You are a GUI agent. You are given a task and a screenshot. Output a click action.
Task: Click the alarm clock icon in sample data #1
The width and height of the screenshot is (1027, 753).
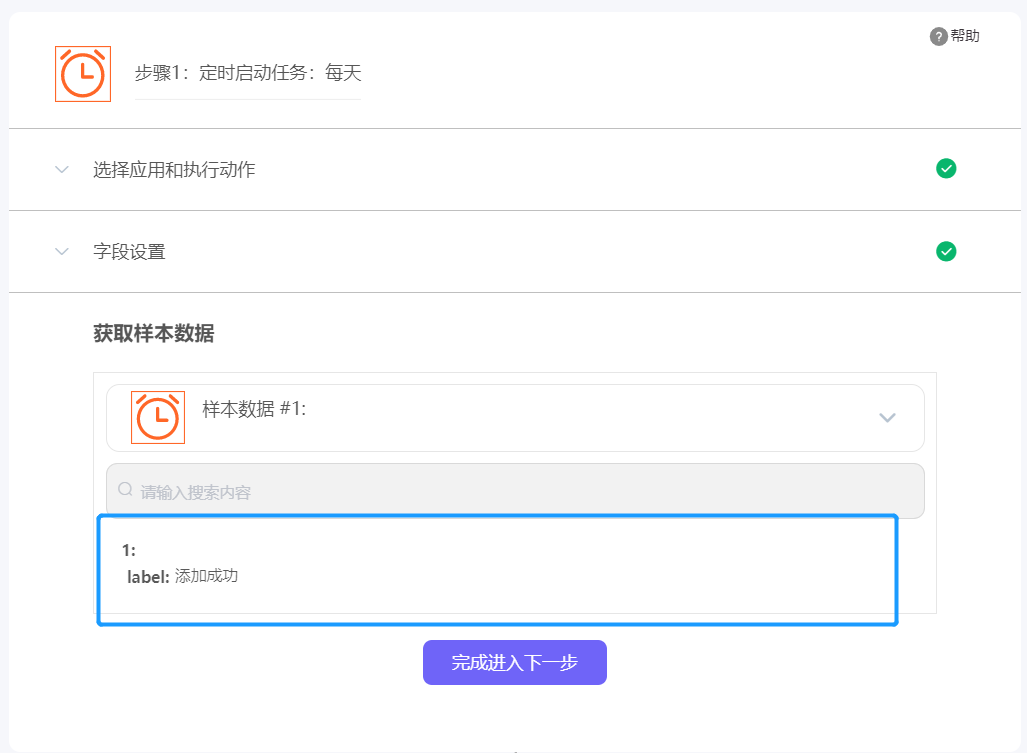[x=158, y=417]
